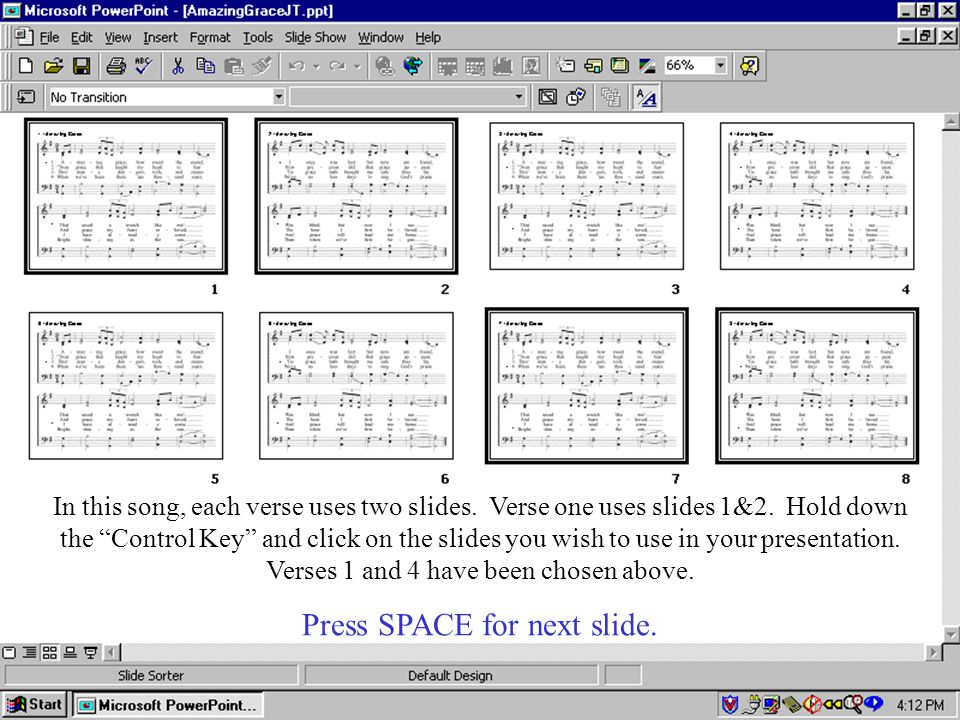Select slide 1 thumbnail
Viewport: 960px width, 720px height.
point(126,196)
